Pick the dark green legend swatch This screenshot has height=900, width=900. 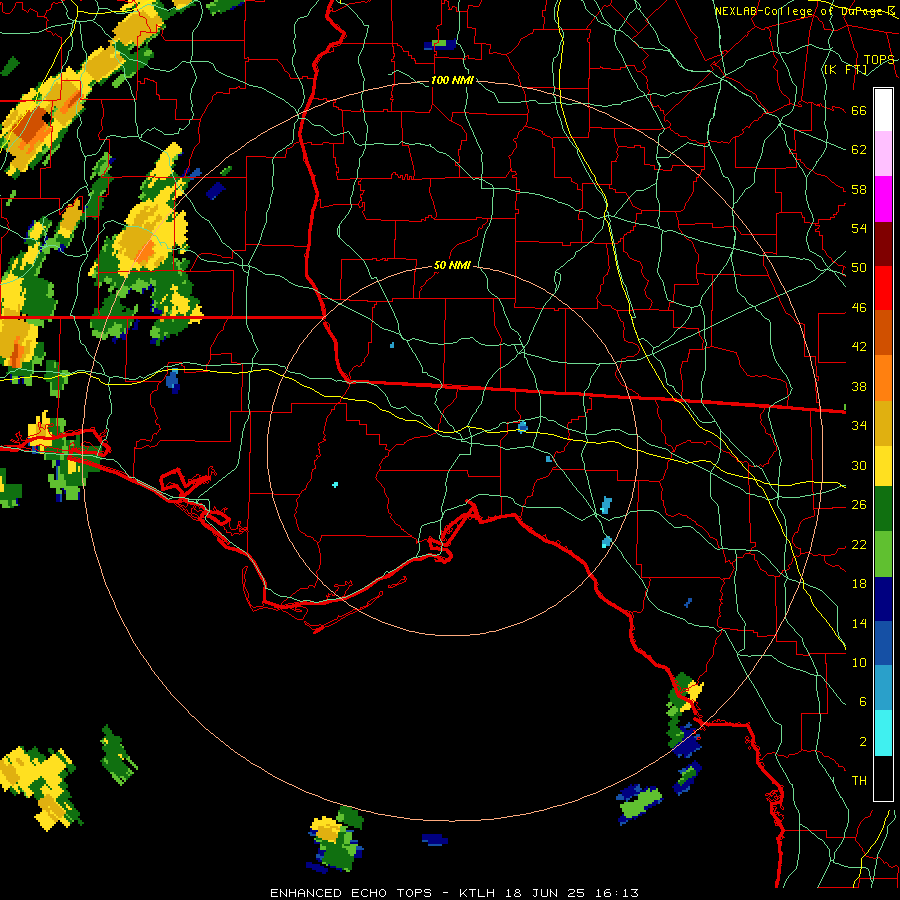coord(883,509)
